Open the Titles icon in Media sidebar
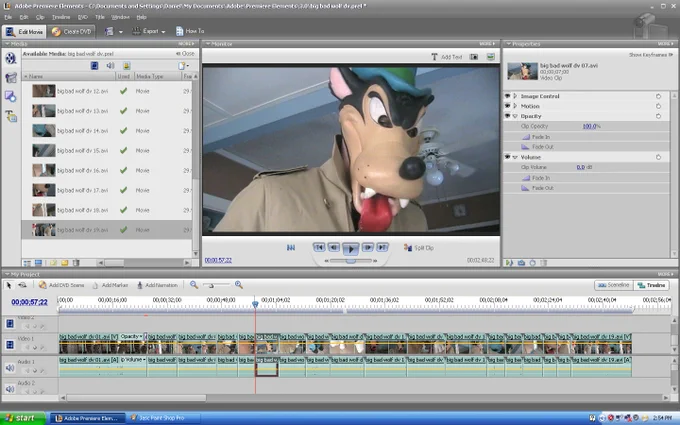 pyautogui.click(x=10, y=116)
